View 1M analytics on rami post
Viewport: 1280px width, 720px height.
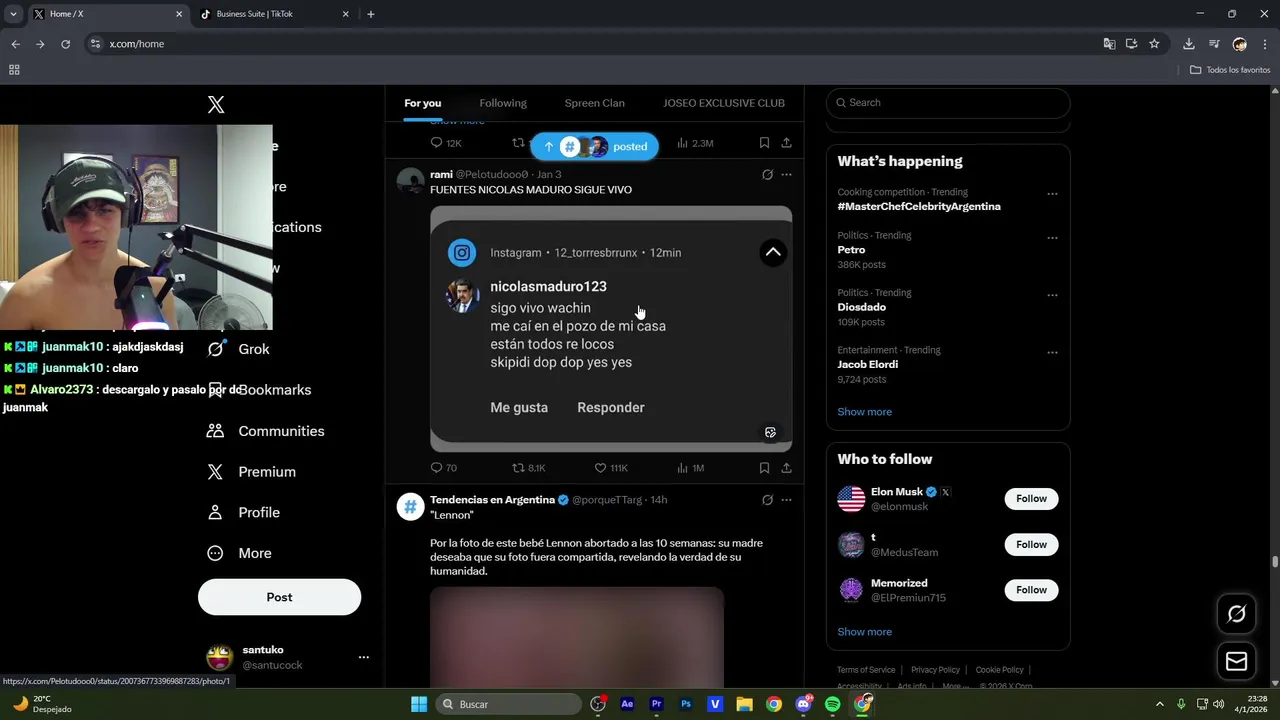click(x=691, y=468)
